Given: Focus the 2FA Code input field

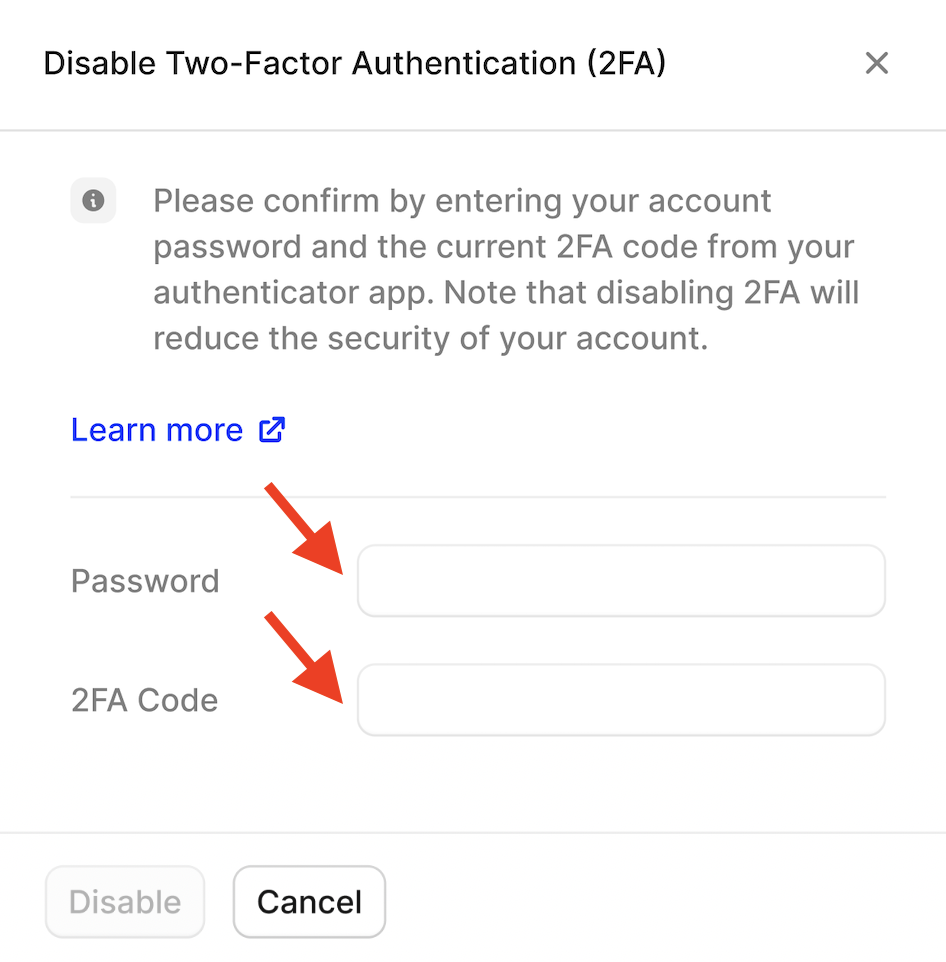Looking at the screenshot, I should [x=621, y=699].
